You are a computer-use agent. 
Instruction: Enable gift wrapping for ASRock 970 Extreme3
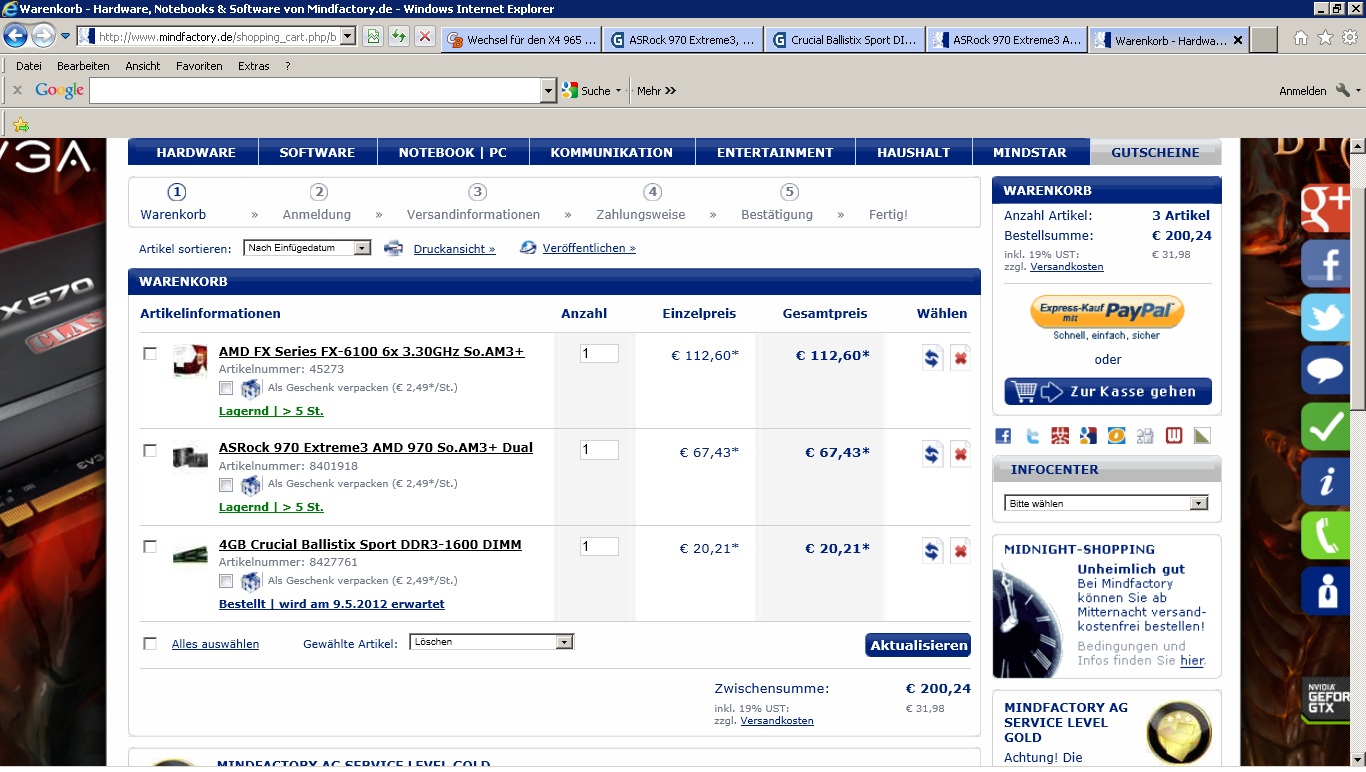(x=226, y=485)
